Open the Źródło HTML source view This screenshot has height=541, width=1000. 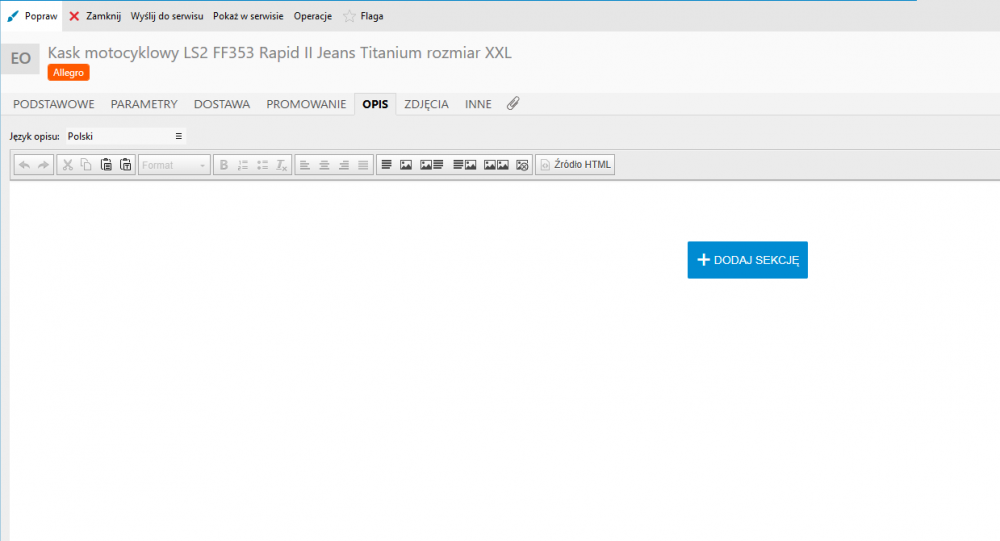coord(575,165)
